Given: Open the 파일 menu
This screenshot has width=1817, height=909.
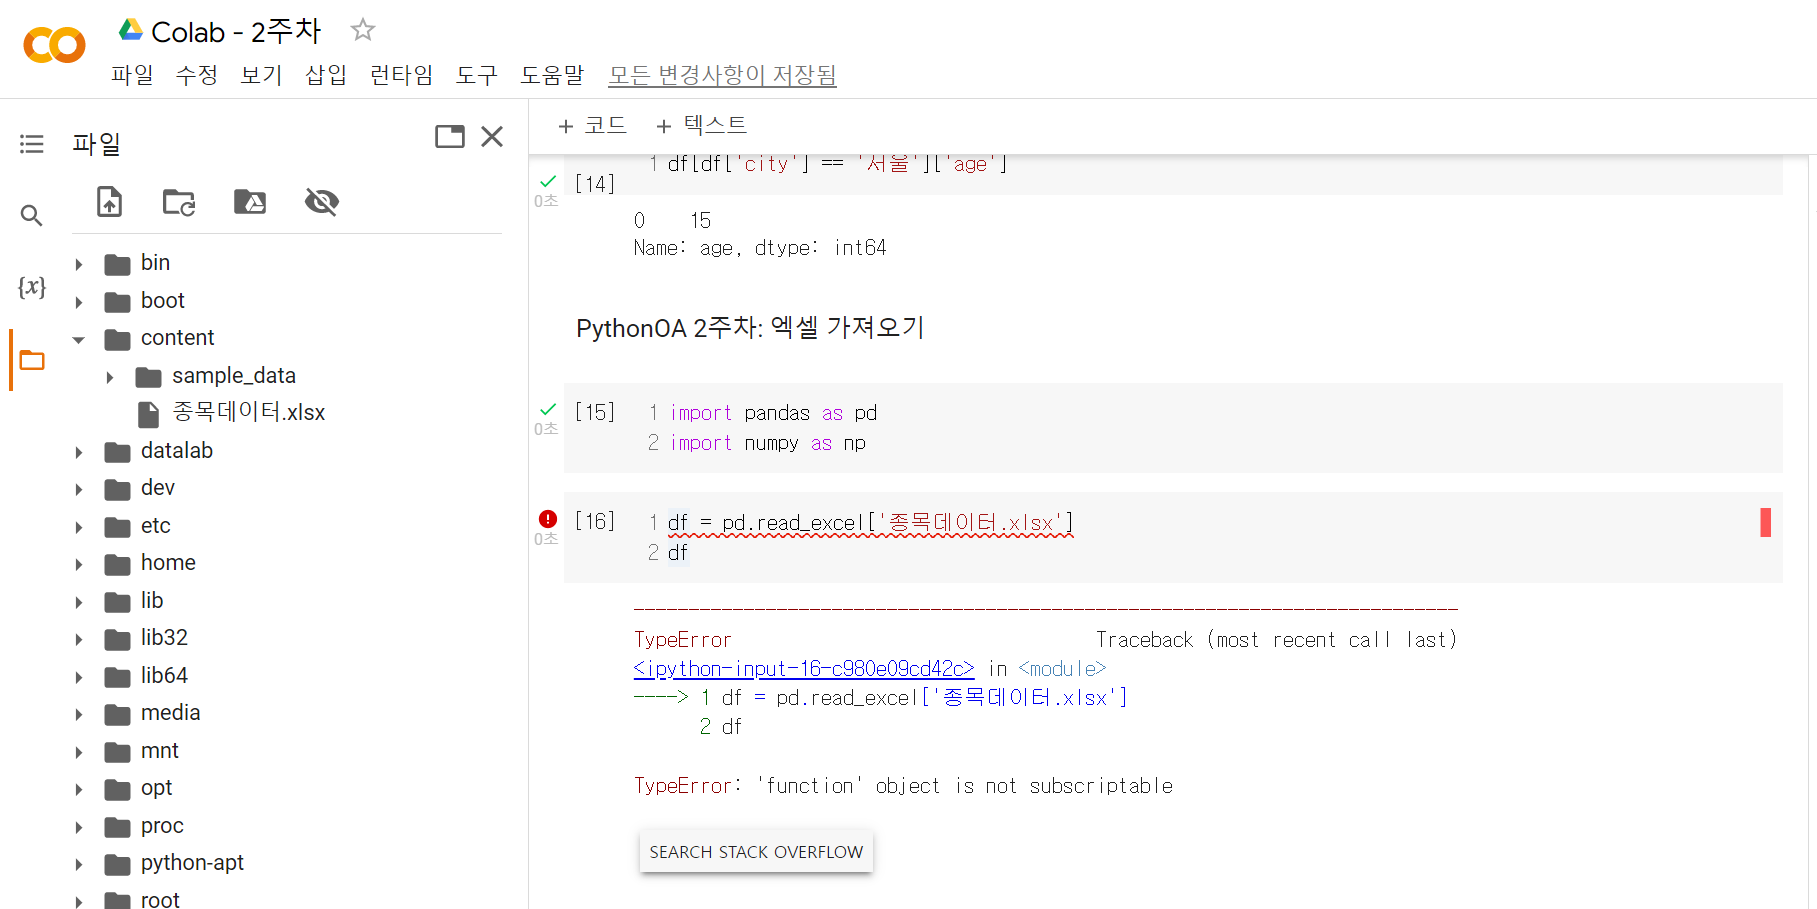Looking at the screenshot, I should tap(132, 75).
